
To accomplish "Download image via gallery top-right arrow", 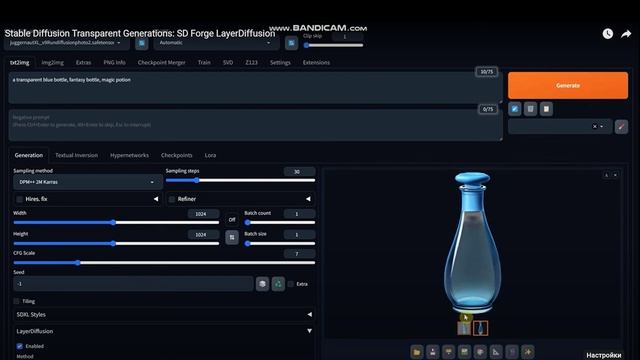I will point(607,175).
